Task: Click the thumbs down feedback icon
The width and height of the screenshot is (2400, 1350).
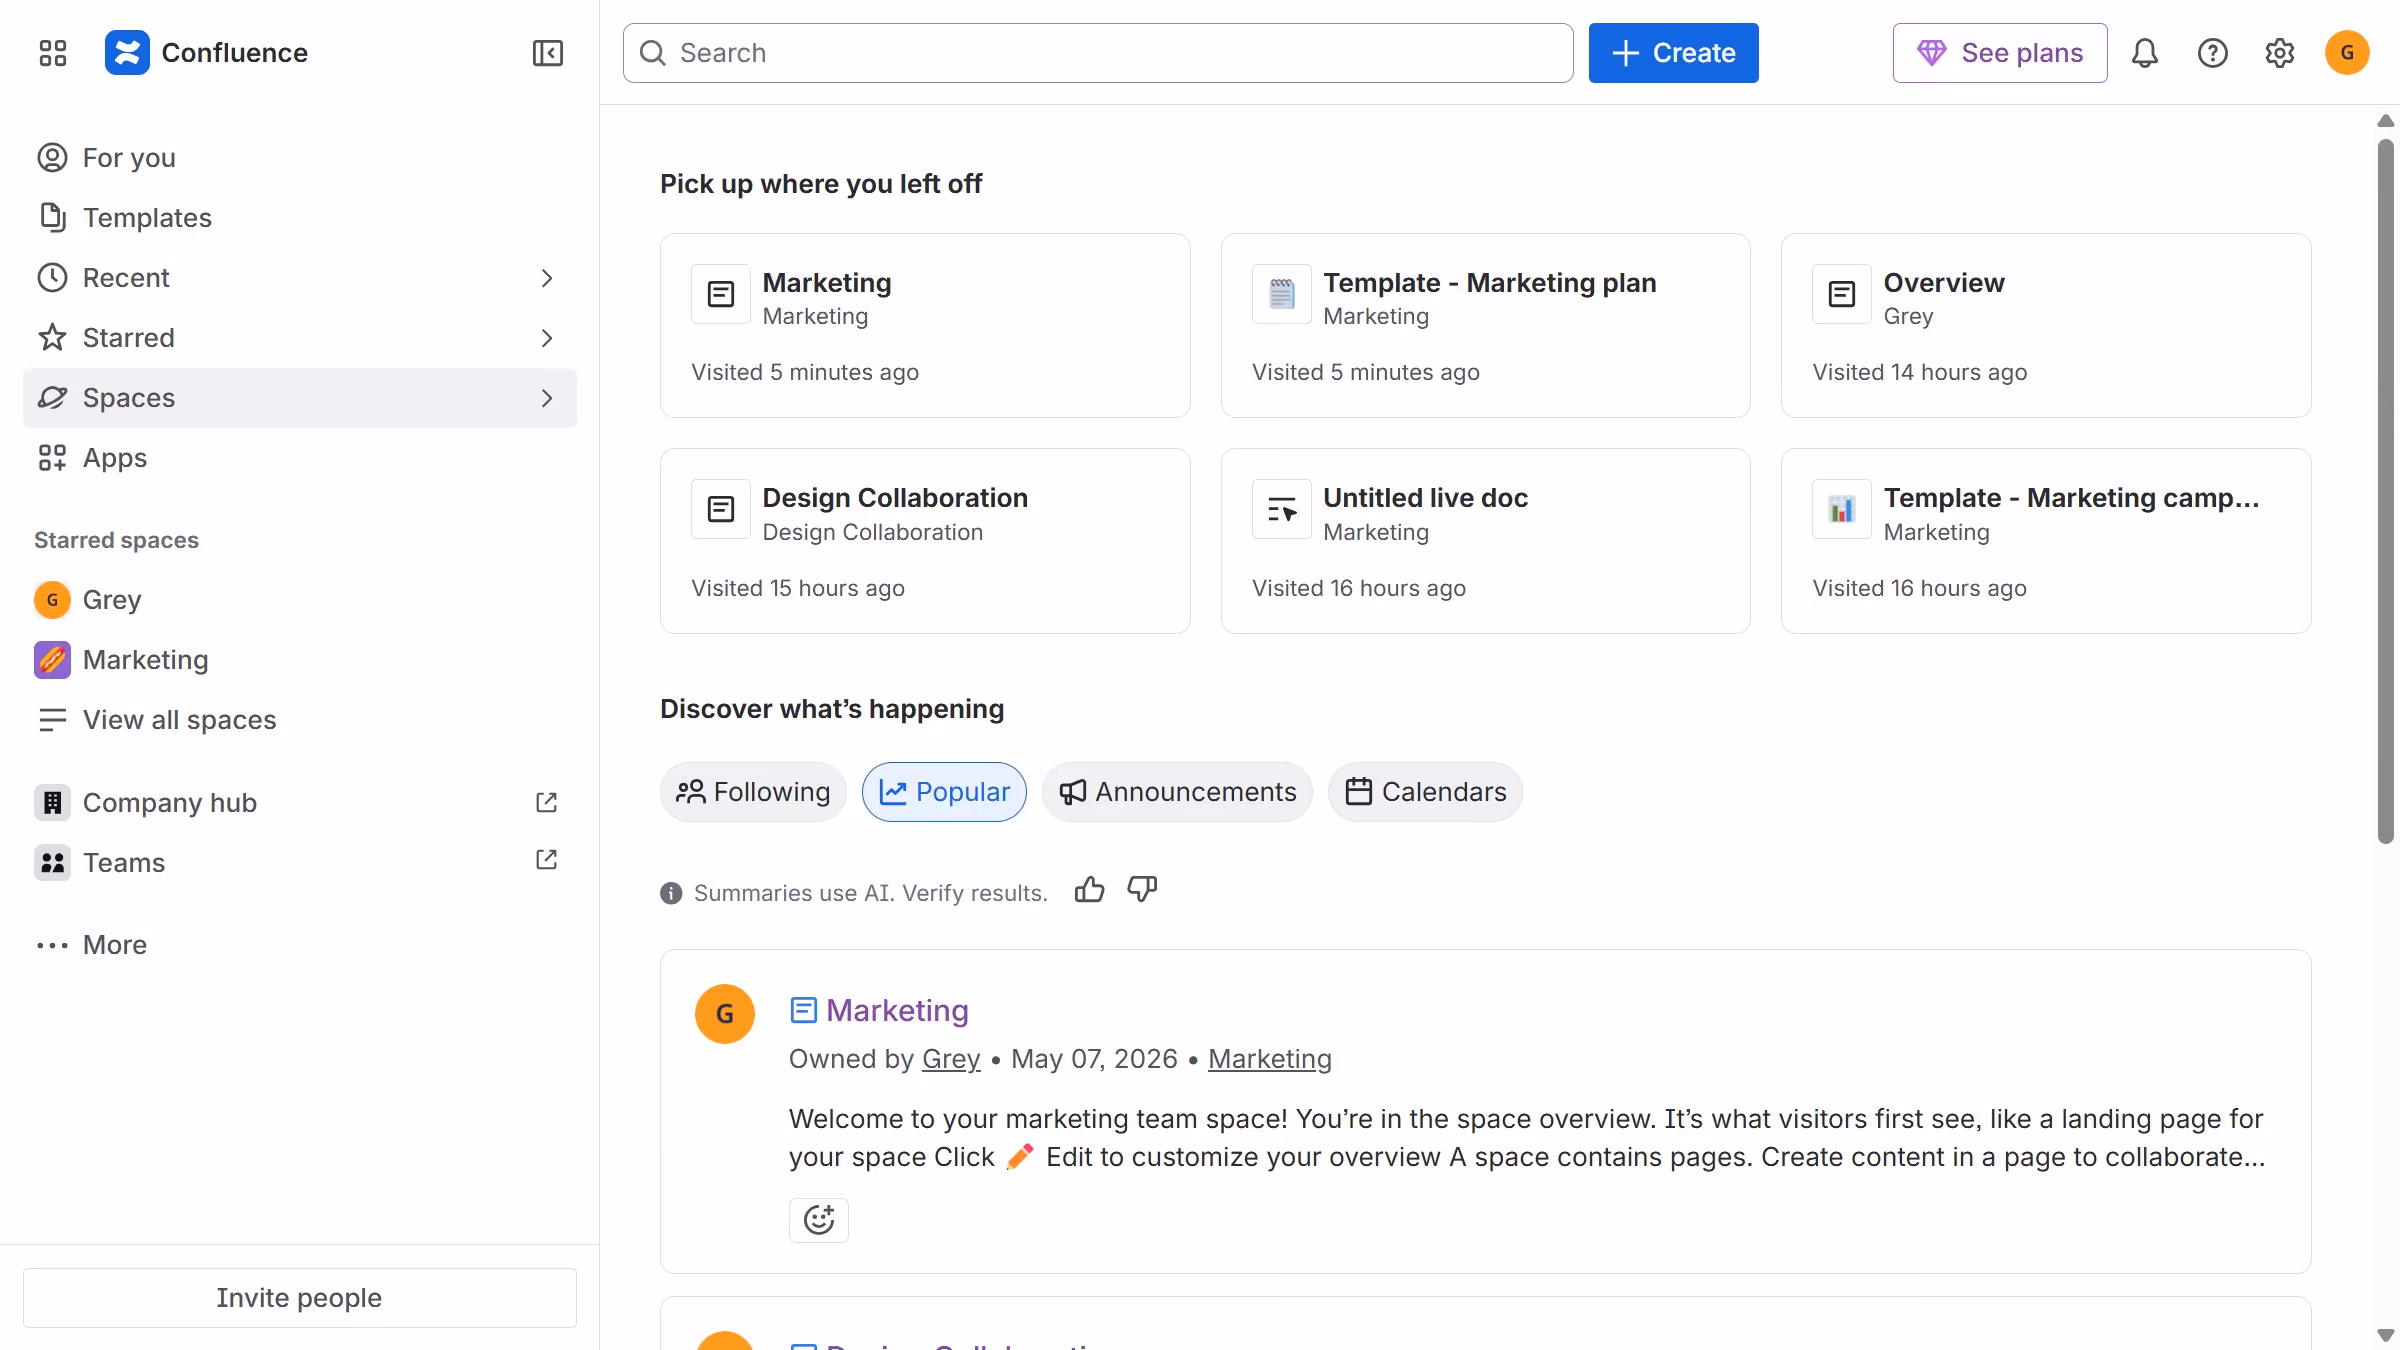Action: pyautogui.click(x=1142, y=890)
